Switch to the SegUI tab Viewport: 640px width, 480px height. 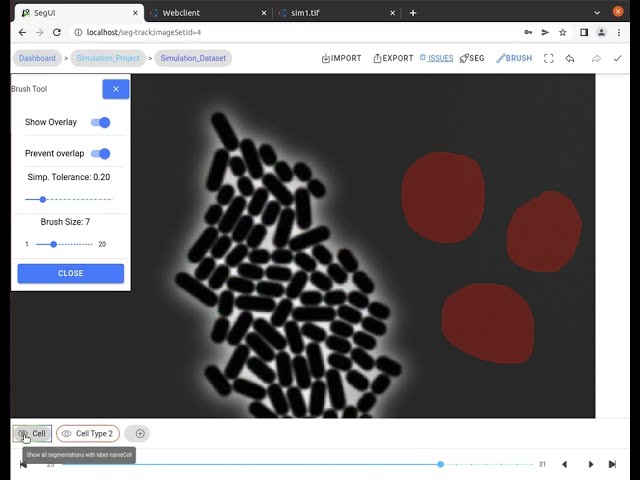pyautogui.click(x=80, y=13)
